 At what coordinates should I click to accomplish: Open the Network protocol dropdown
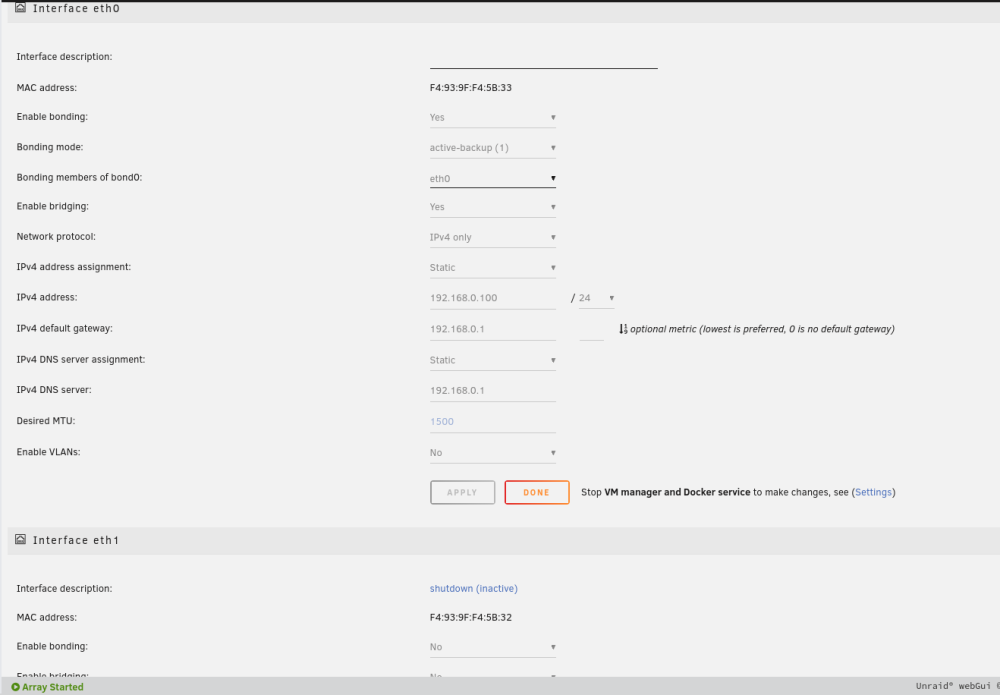(x=492, y=237)
